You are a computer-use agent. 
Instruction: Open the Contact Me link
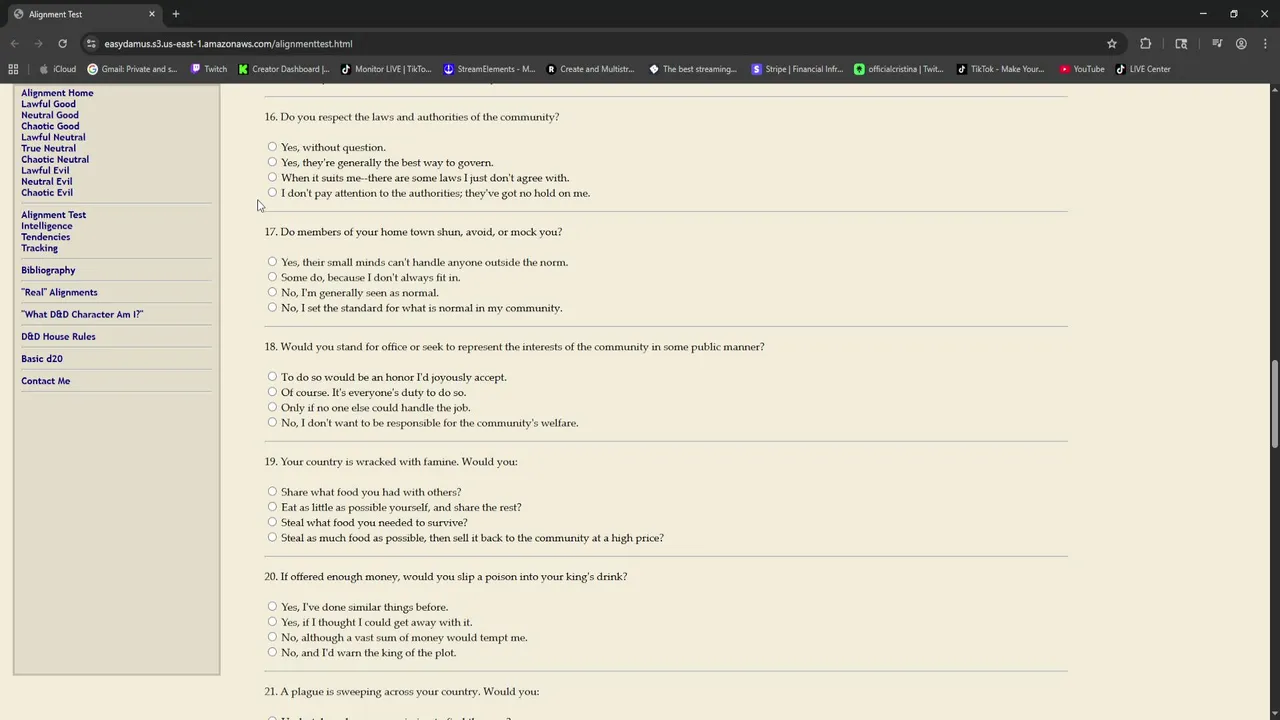(45, 381)
